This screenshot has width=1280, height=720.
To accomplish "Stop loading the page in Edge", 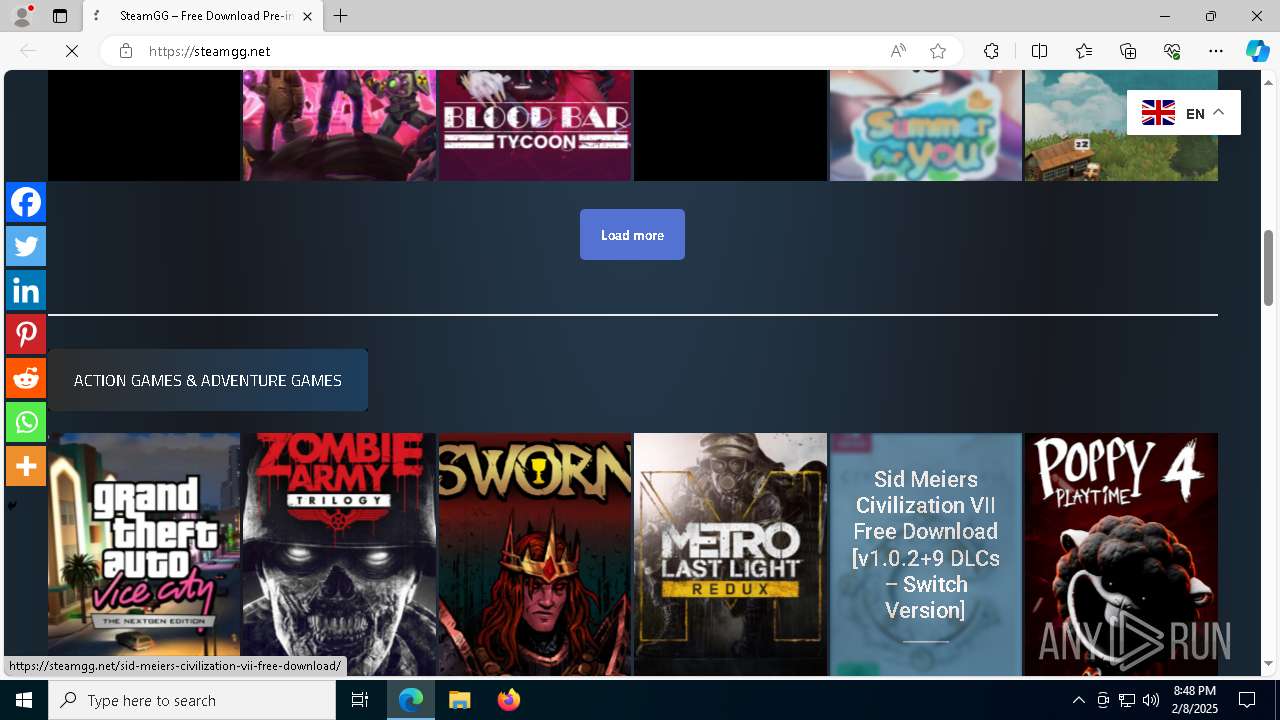I will click(72, 51).
